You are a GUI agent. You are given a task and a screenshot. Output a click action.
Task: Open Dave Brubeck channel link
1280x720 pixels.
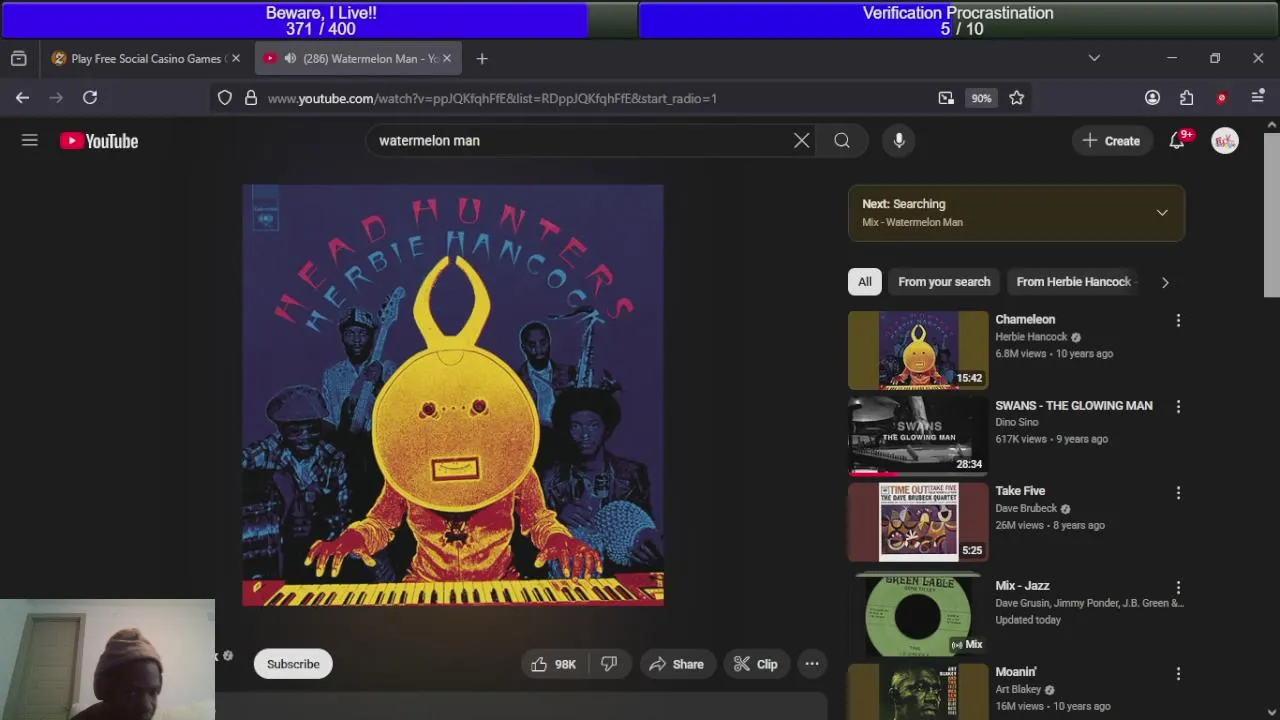1026,508
